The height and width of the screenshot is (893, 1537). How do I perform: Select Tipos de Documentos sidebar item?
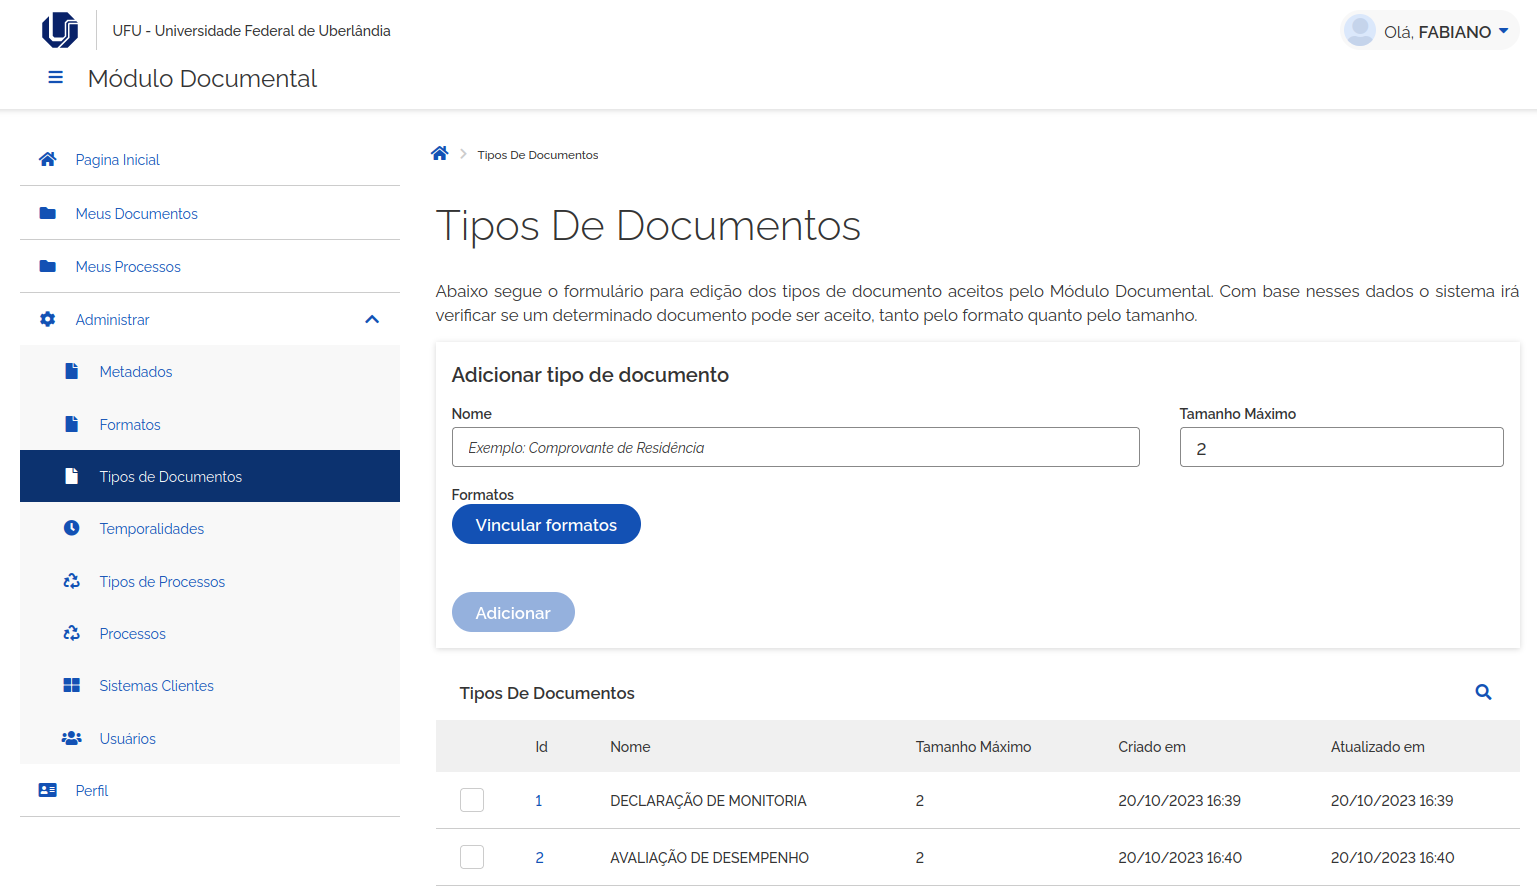click(210, 476)
